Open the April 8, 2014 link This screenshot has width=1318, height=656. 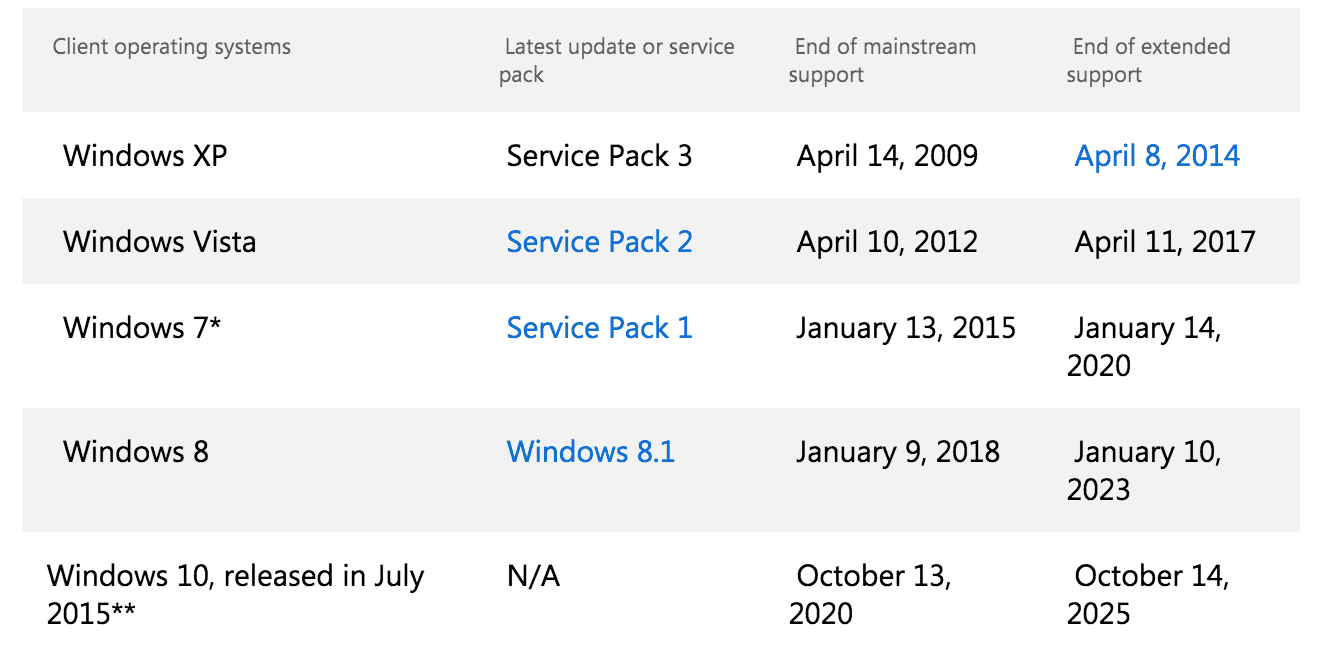(x=1157, y=156)
